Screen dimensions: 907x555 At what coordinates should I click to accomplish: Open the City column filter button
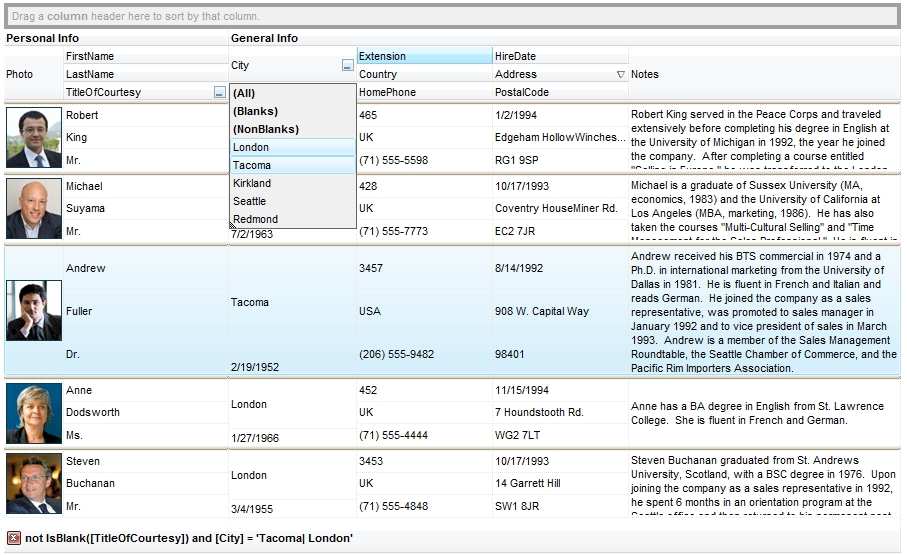347,66
